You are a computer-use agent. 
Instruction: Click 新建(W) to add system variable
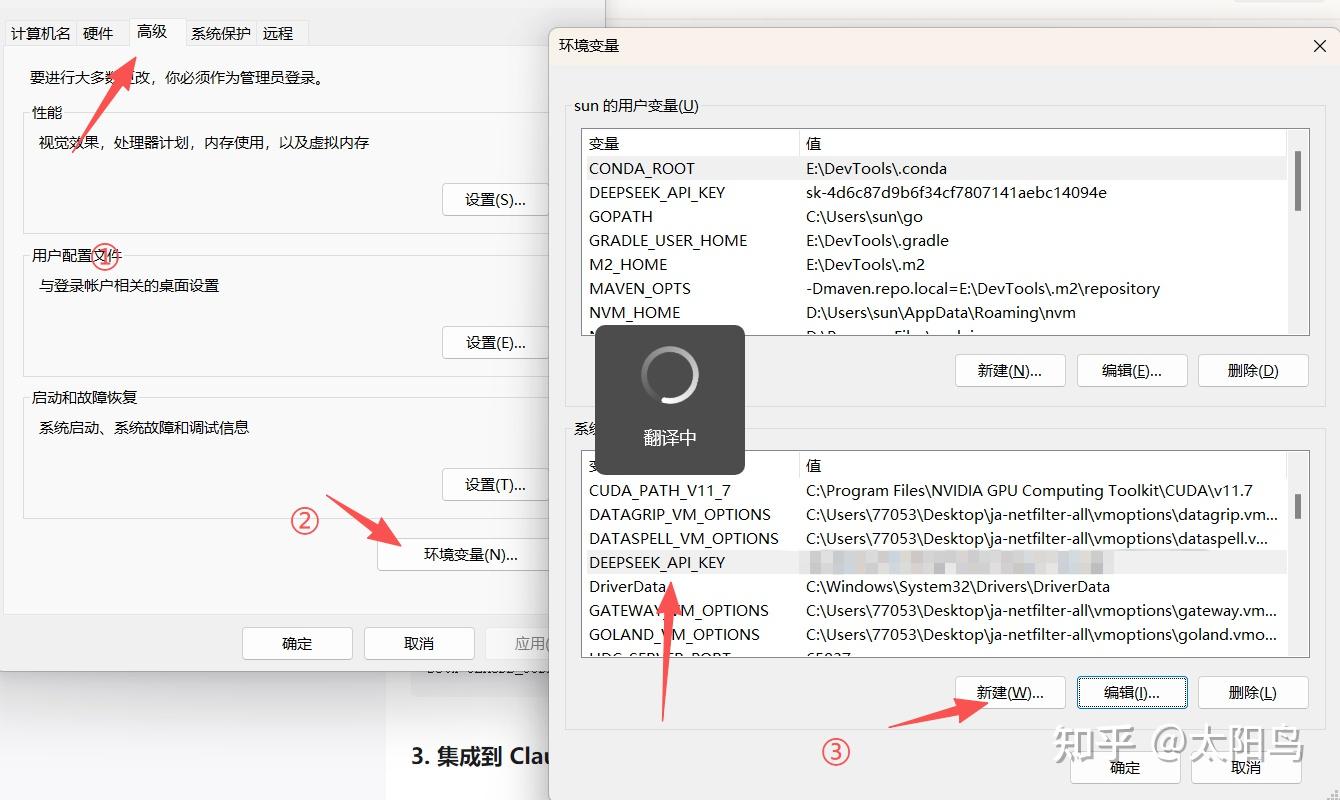(1009, 692)
